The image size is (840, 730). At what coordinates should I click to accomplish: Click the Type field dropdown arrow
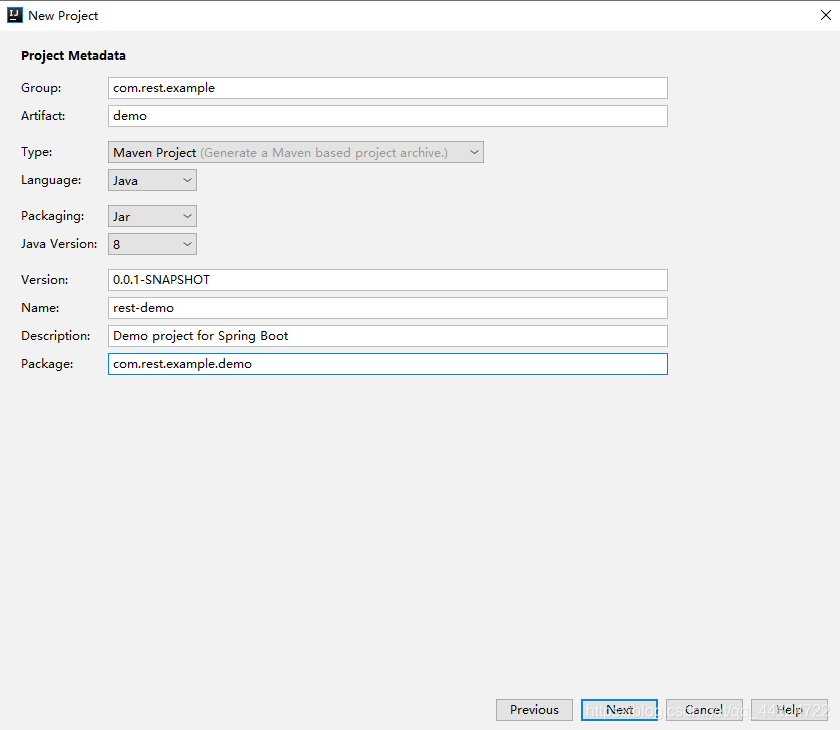click(x=474, y=152)
